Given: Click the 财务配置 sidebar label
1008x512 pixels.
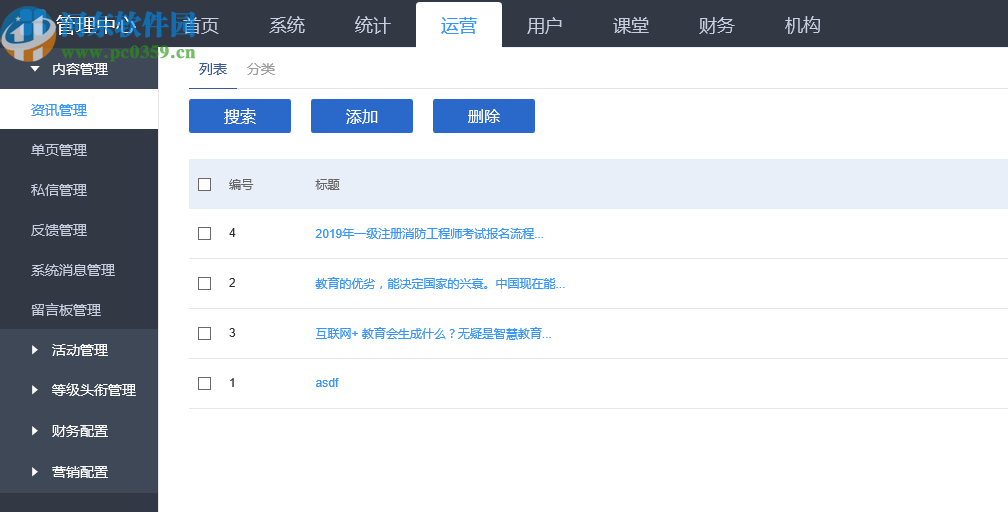Looking at the screenshot, I should [x=80, y=432].
